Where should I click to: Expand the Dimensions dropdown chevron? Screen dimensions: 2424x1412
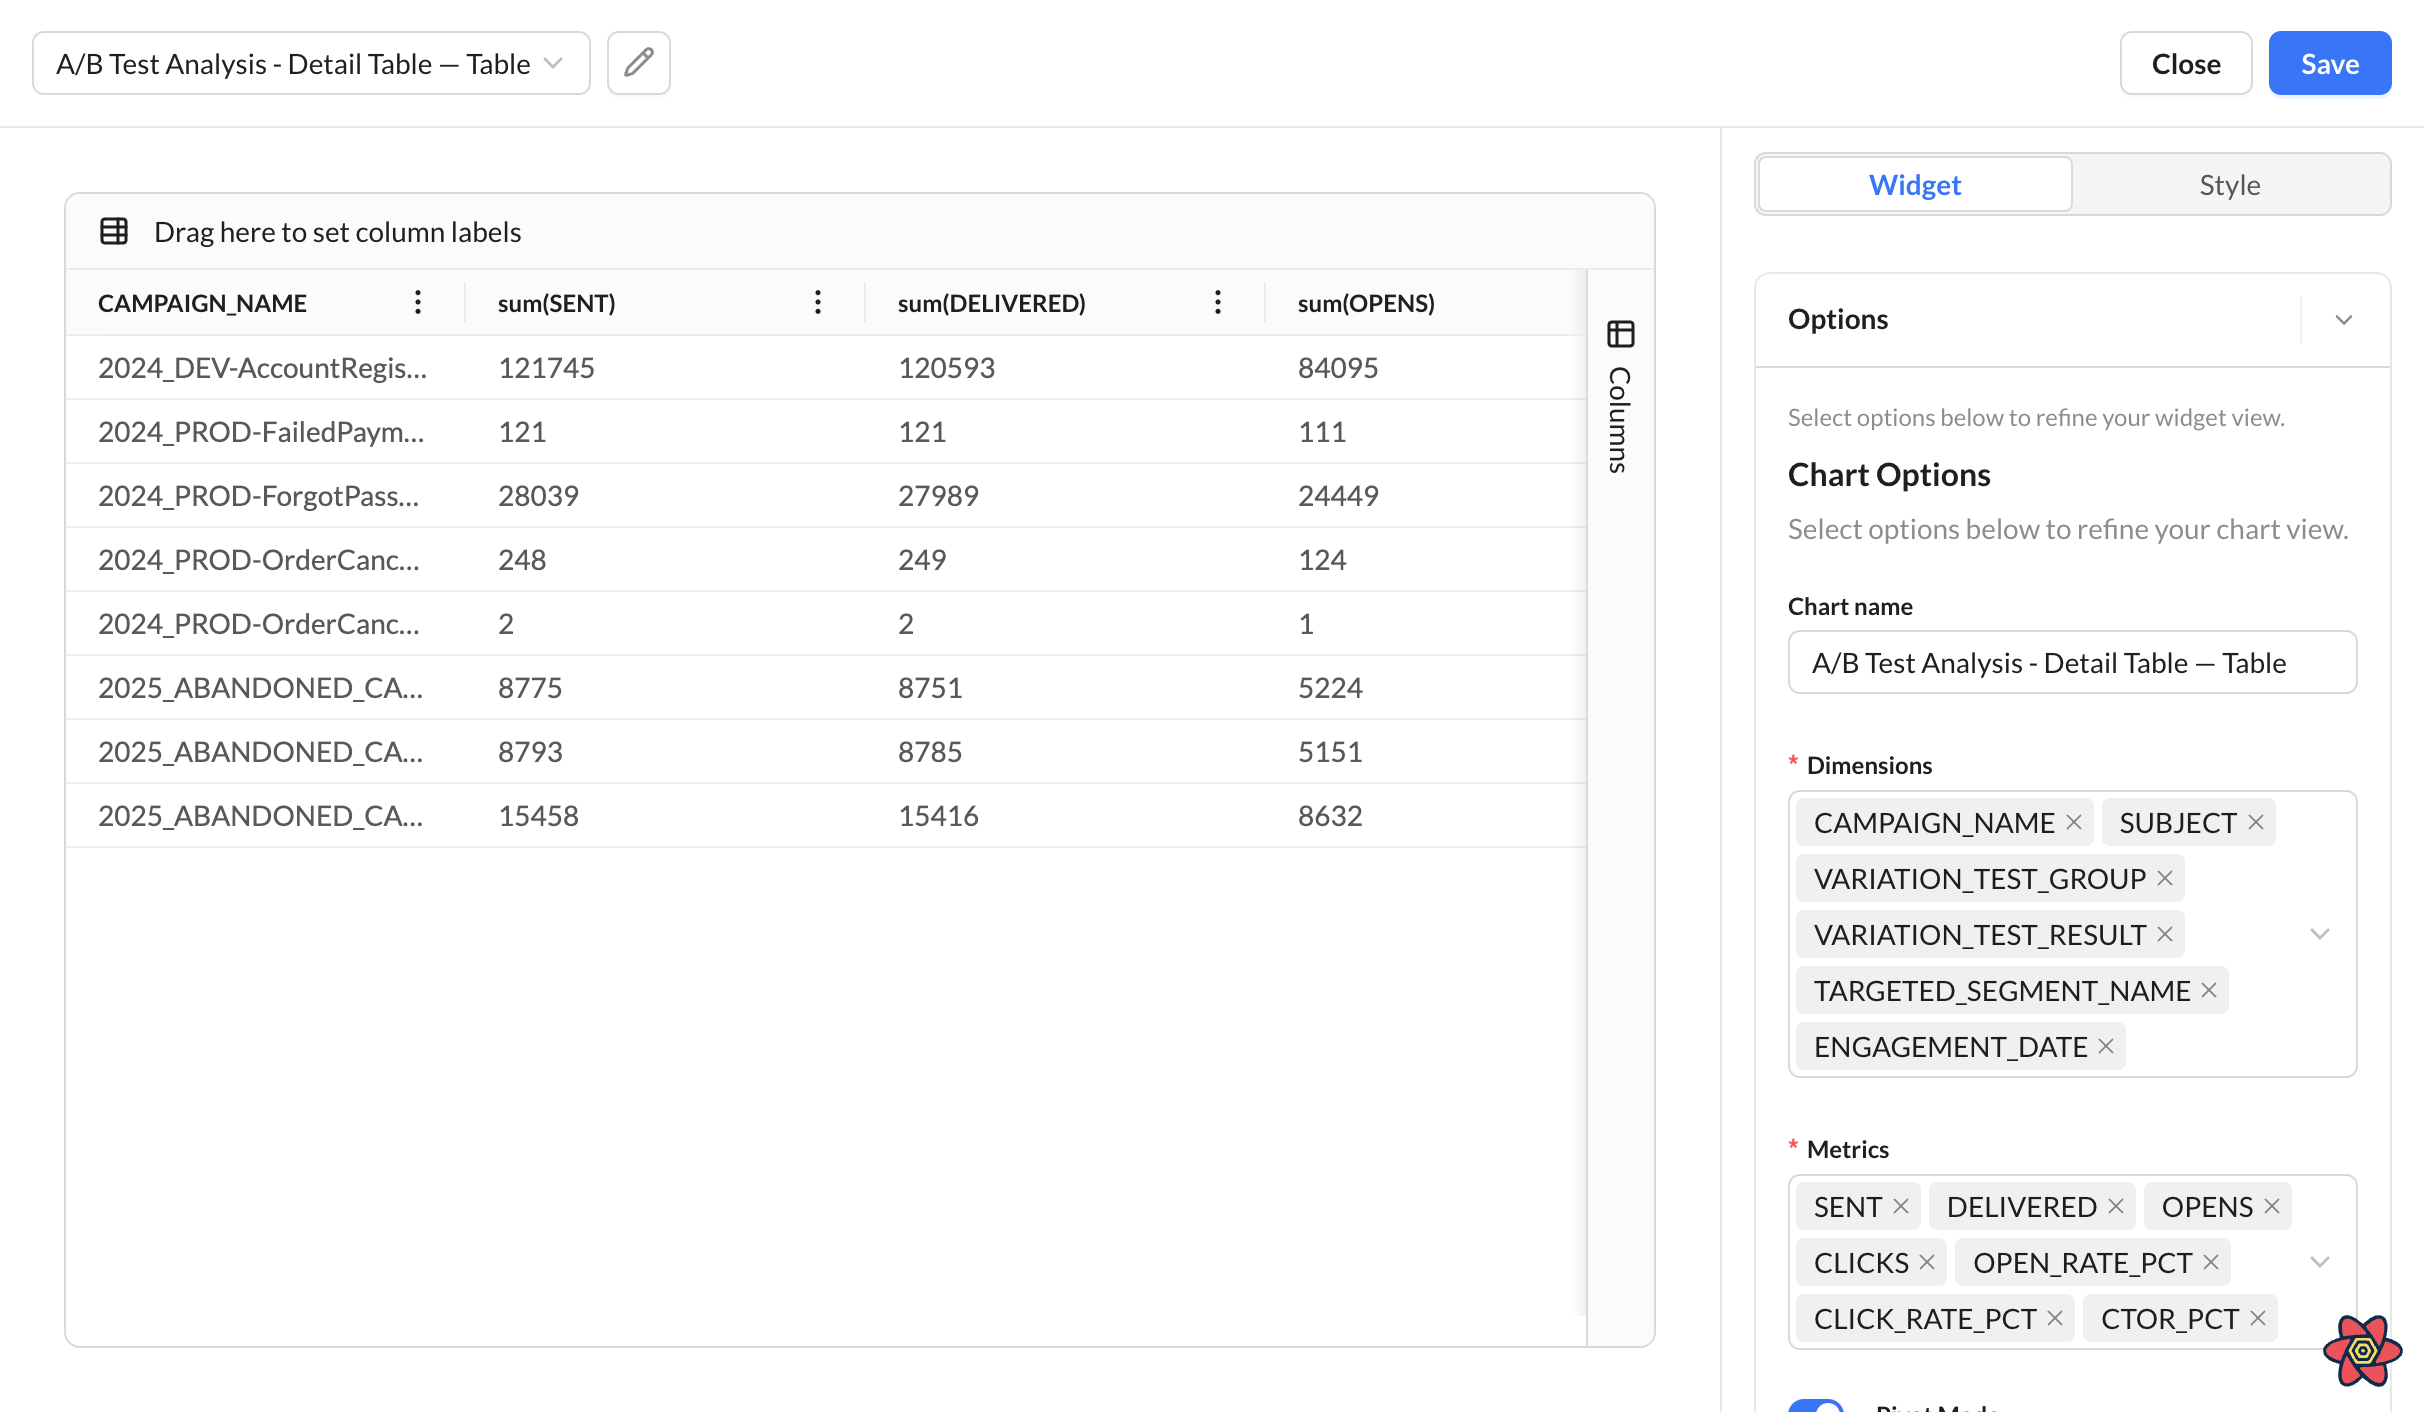(x=2320, y=934)
